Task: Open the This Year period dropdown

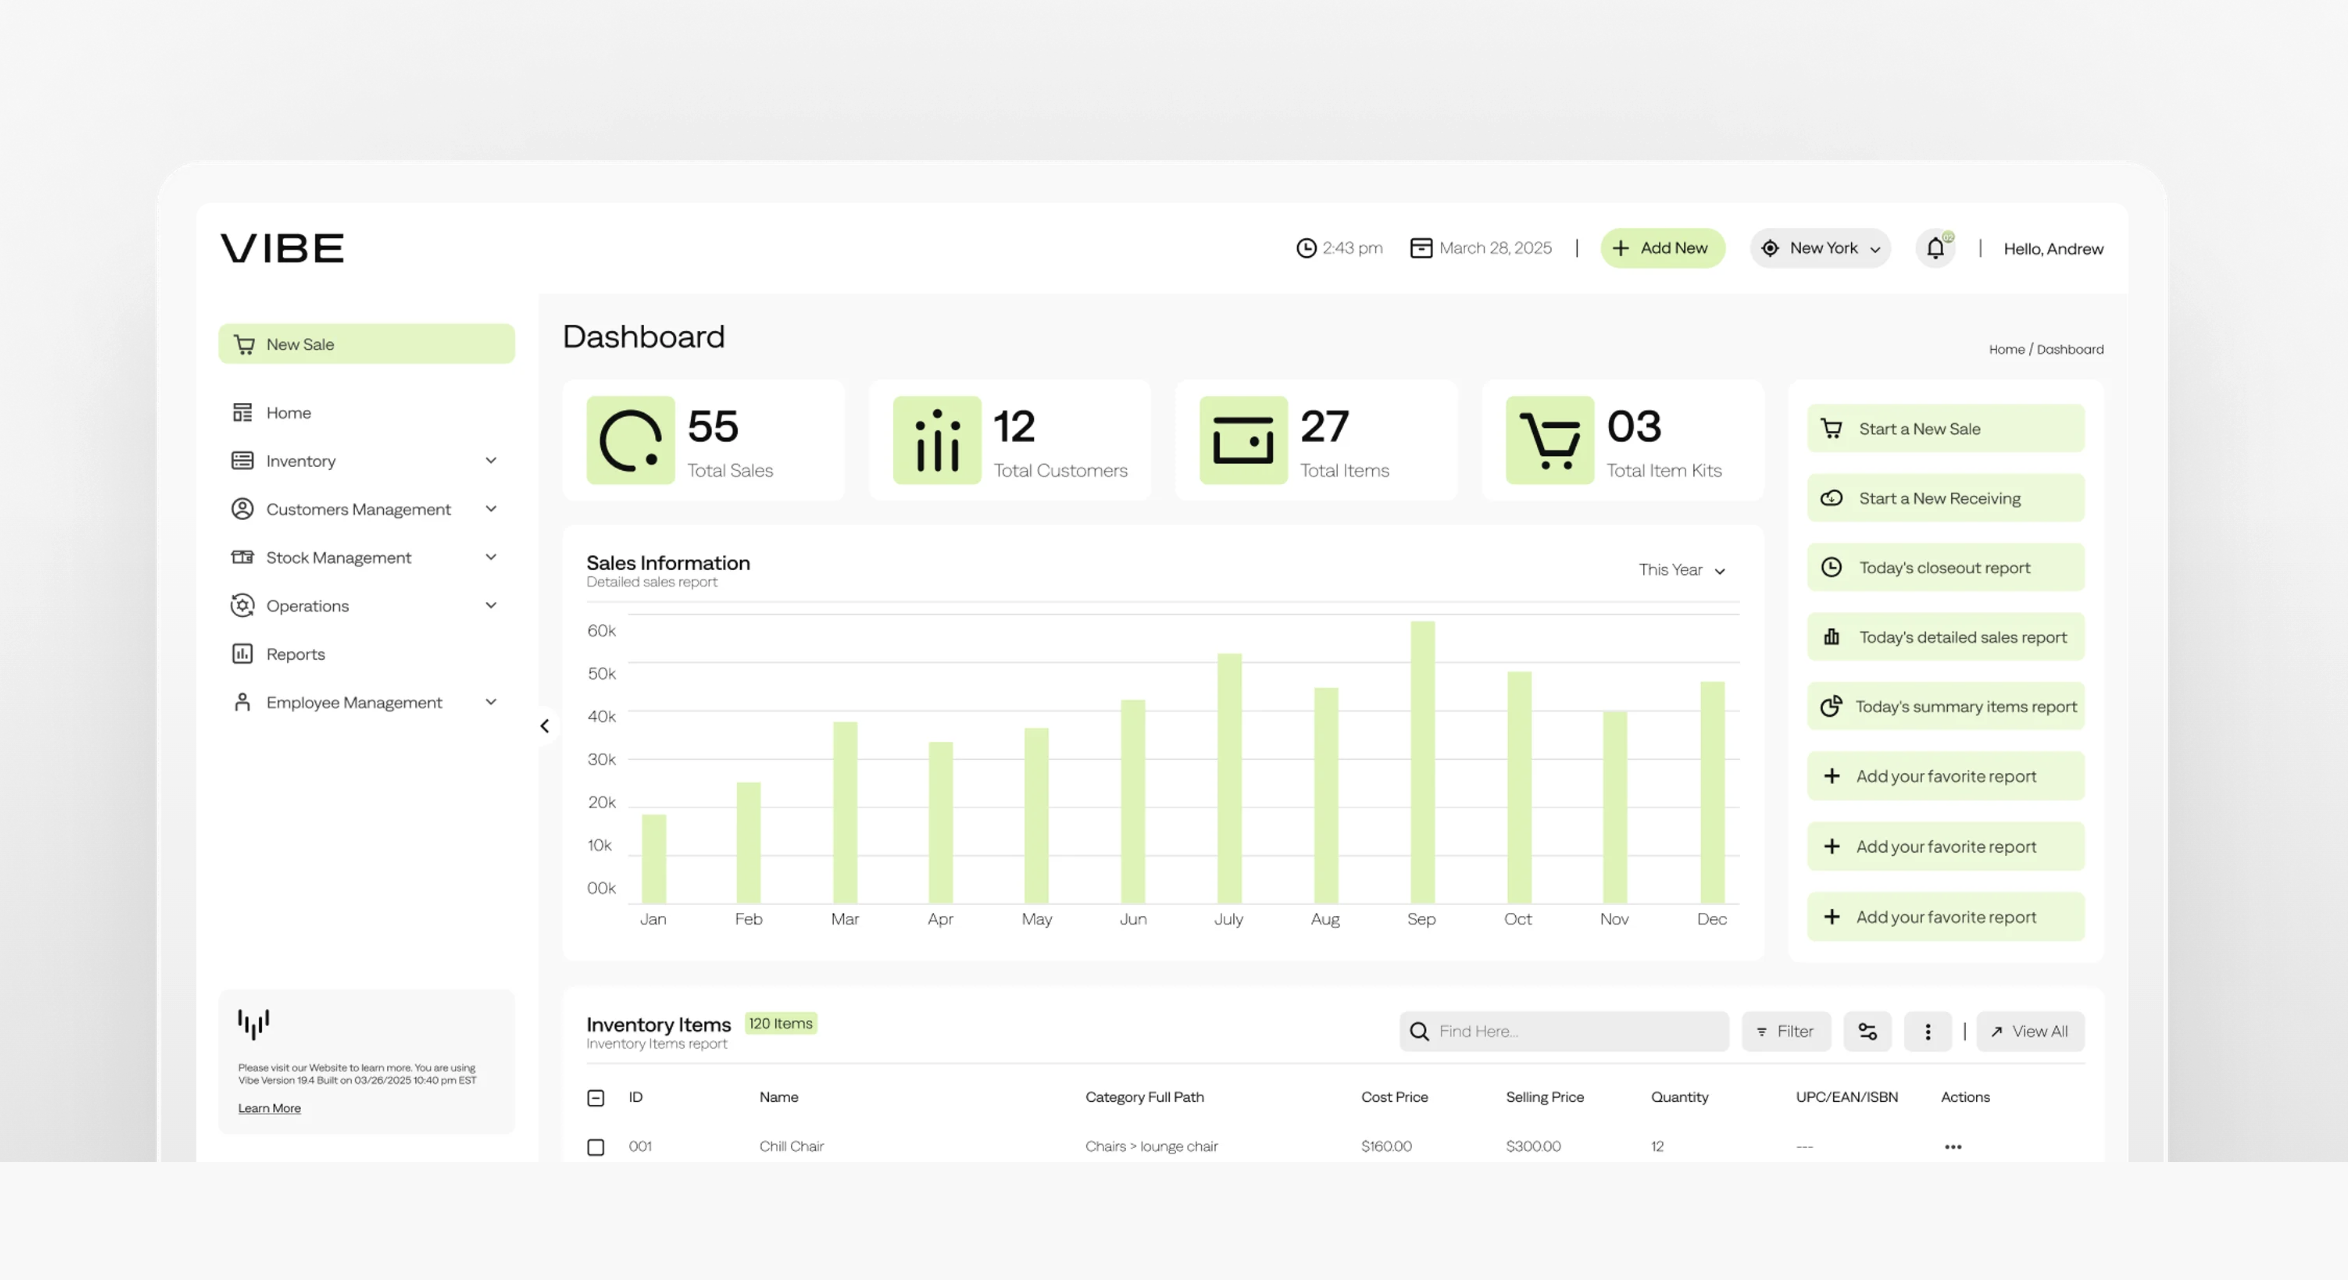Action: (x=1681, y=570)
